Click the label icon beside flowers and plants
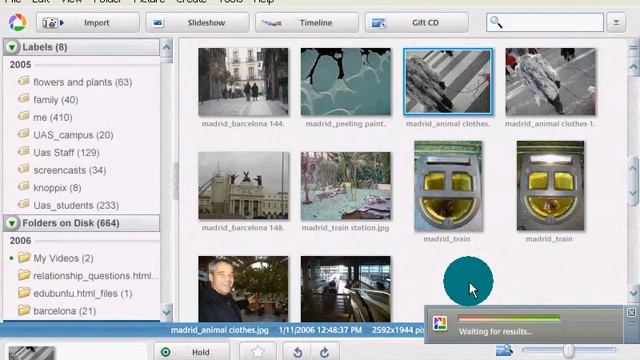 click(24, 81)
